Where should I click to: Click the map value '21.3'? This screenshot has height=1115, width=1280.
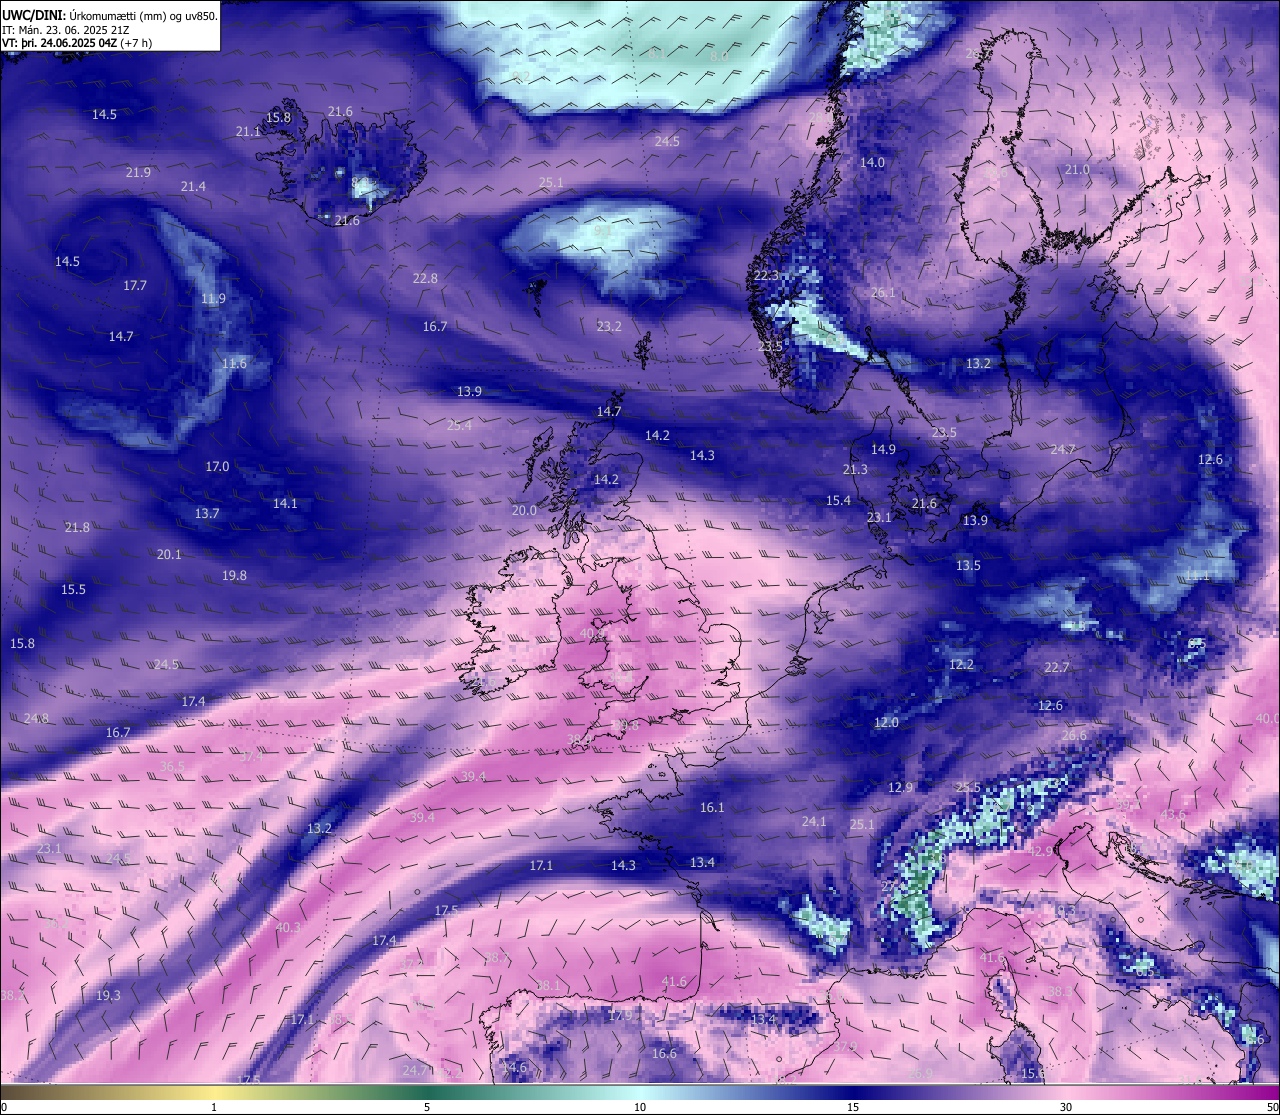point(855,470)
